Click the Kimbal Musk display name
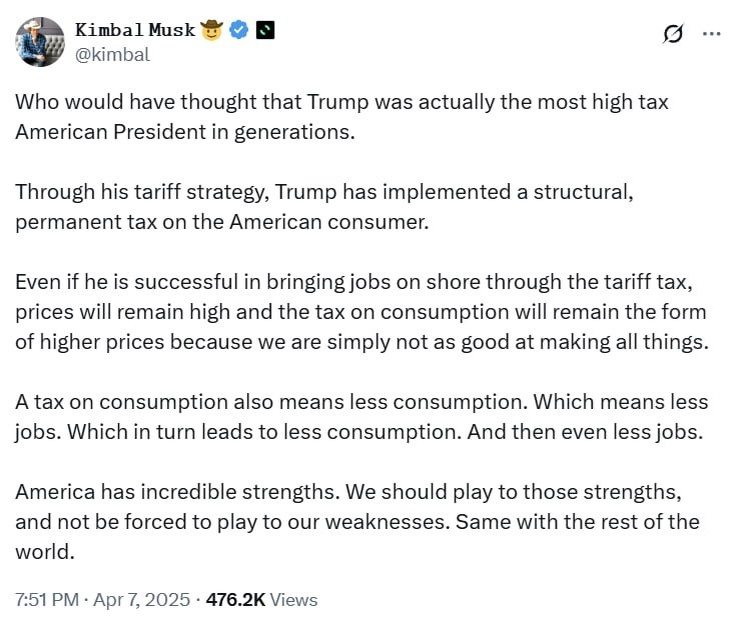The image size is (738, 631). pyautogui.click(x=134, y=30)
